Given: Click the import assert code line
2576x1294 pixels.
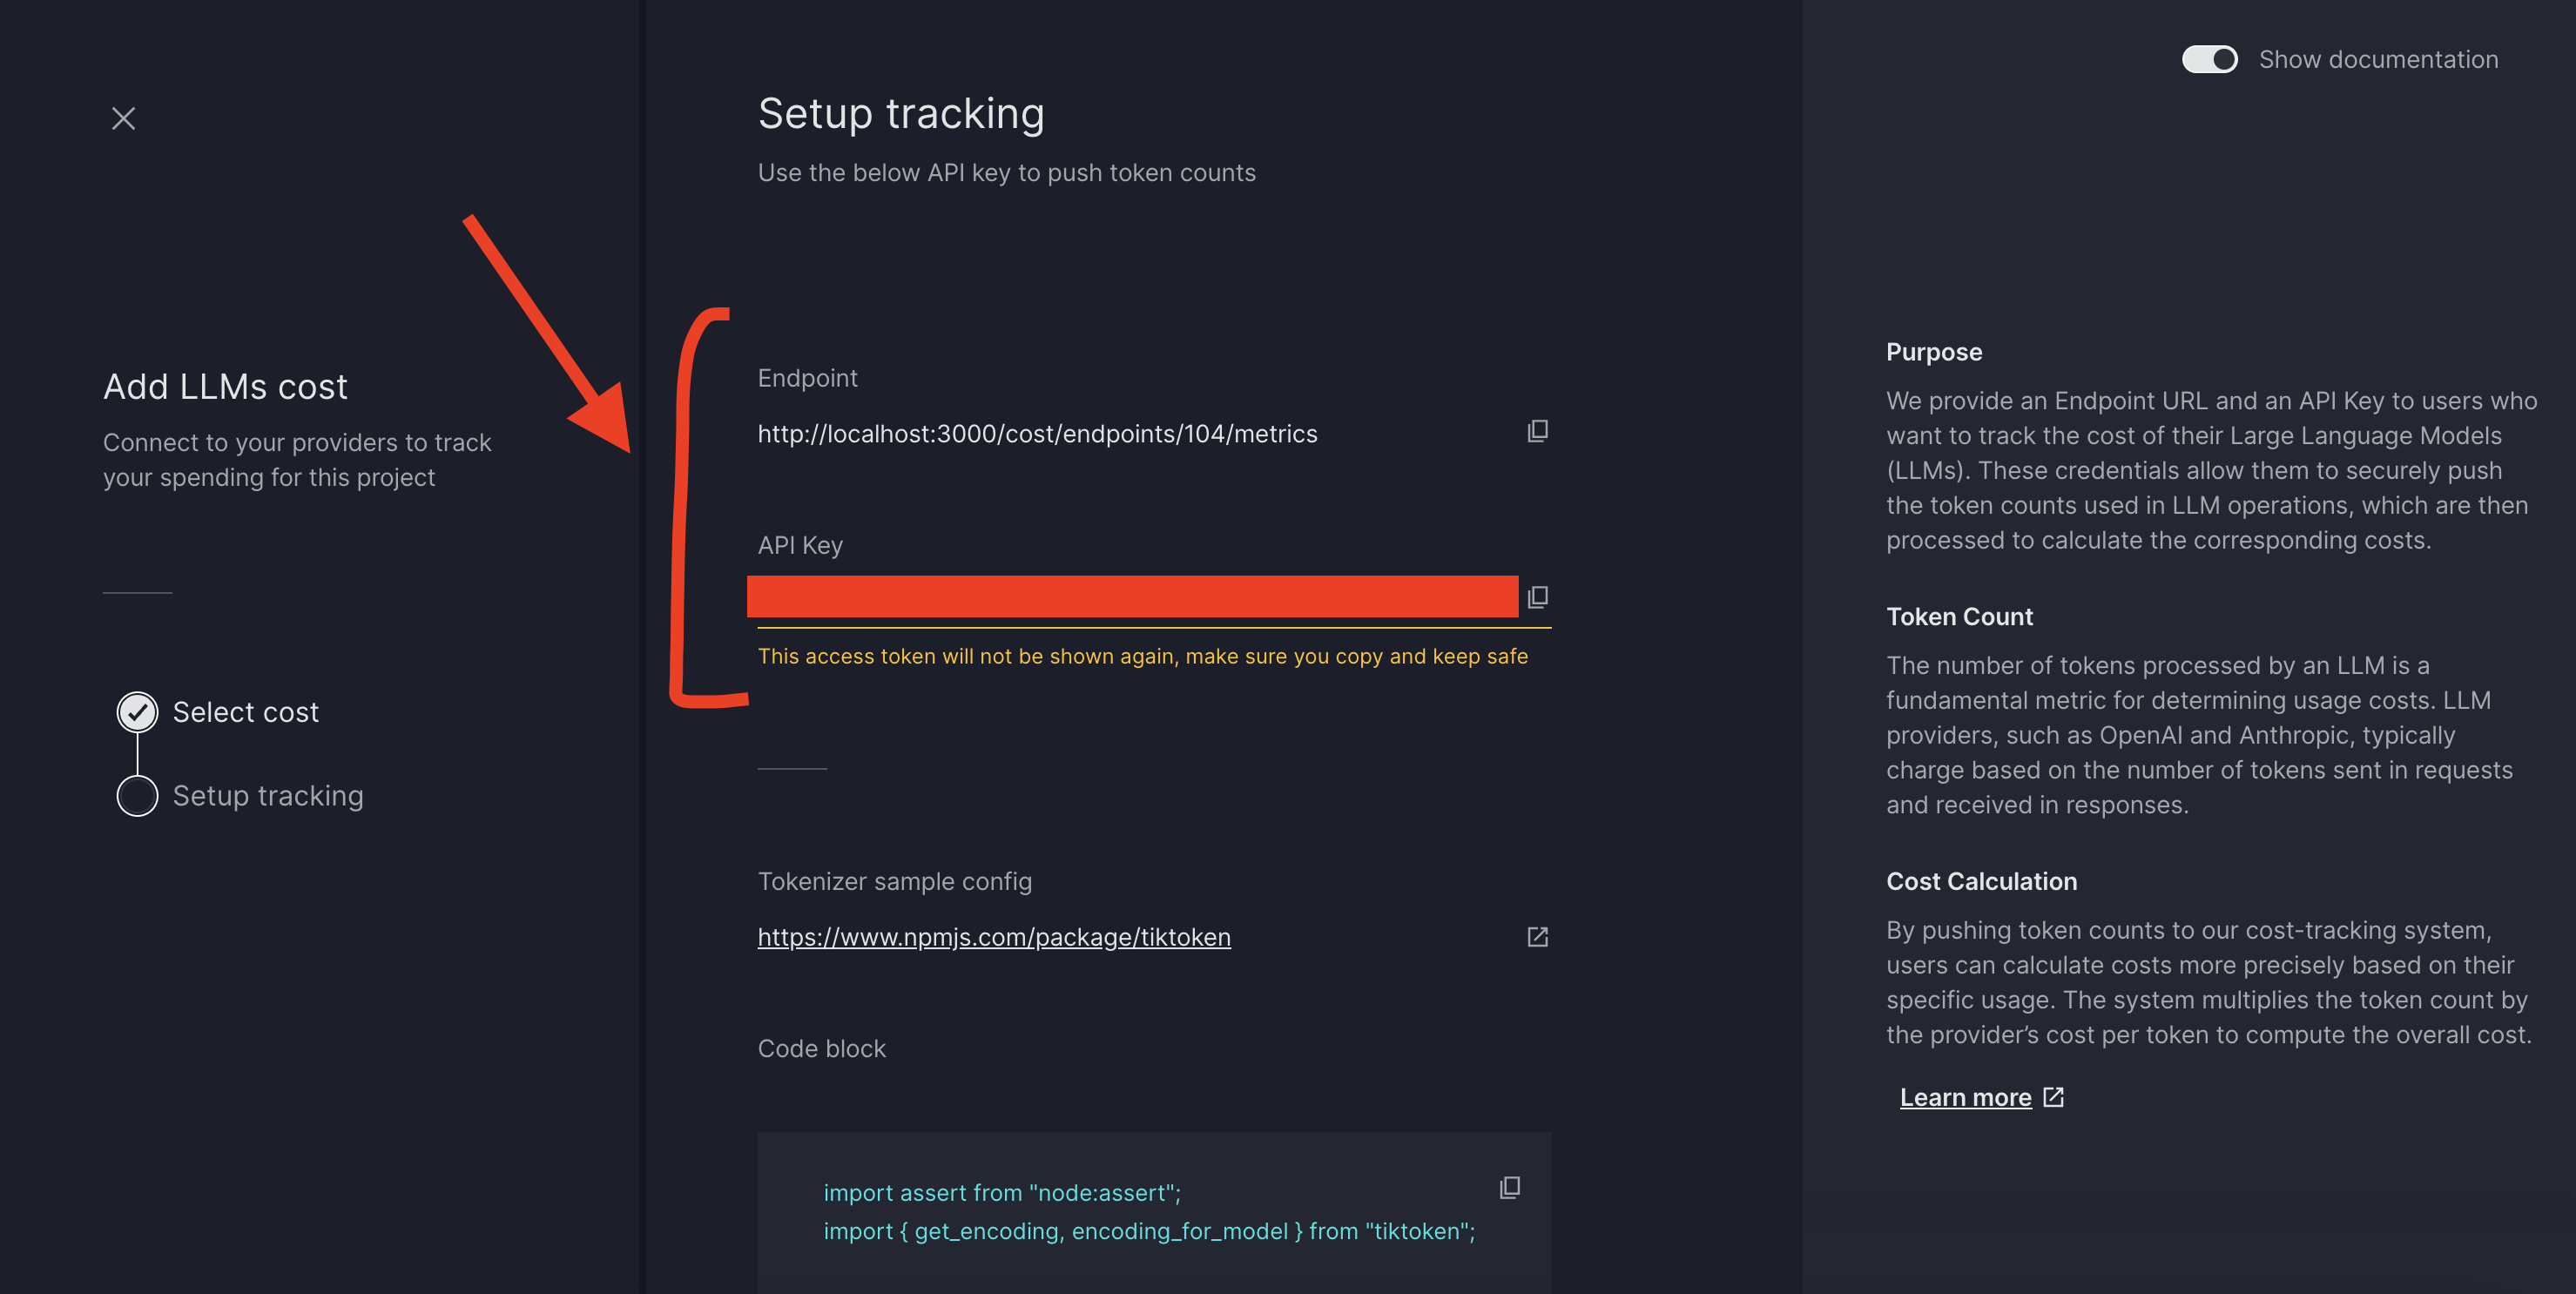Looking at the screenshot, I should click(1001, 1192).
